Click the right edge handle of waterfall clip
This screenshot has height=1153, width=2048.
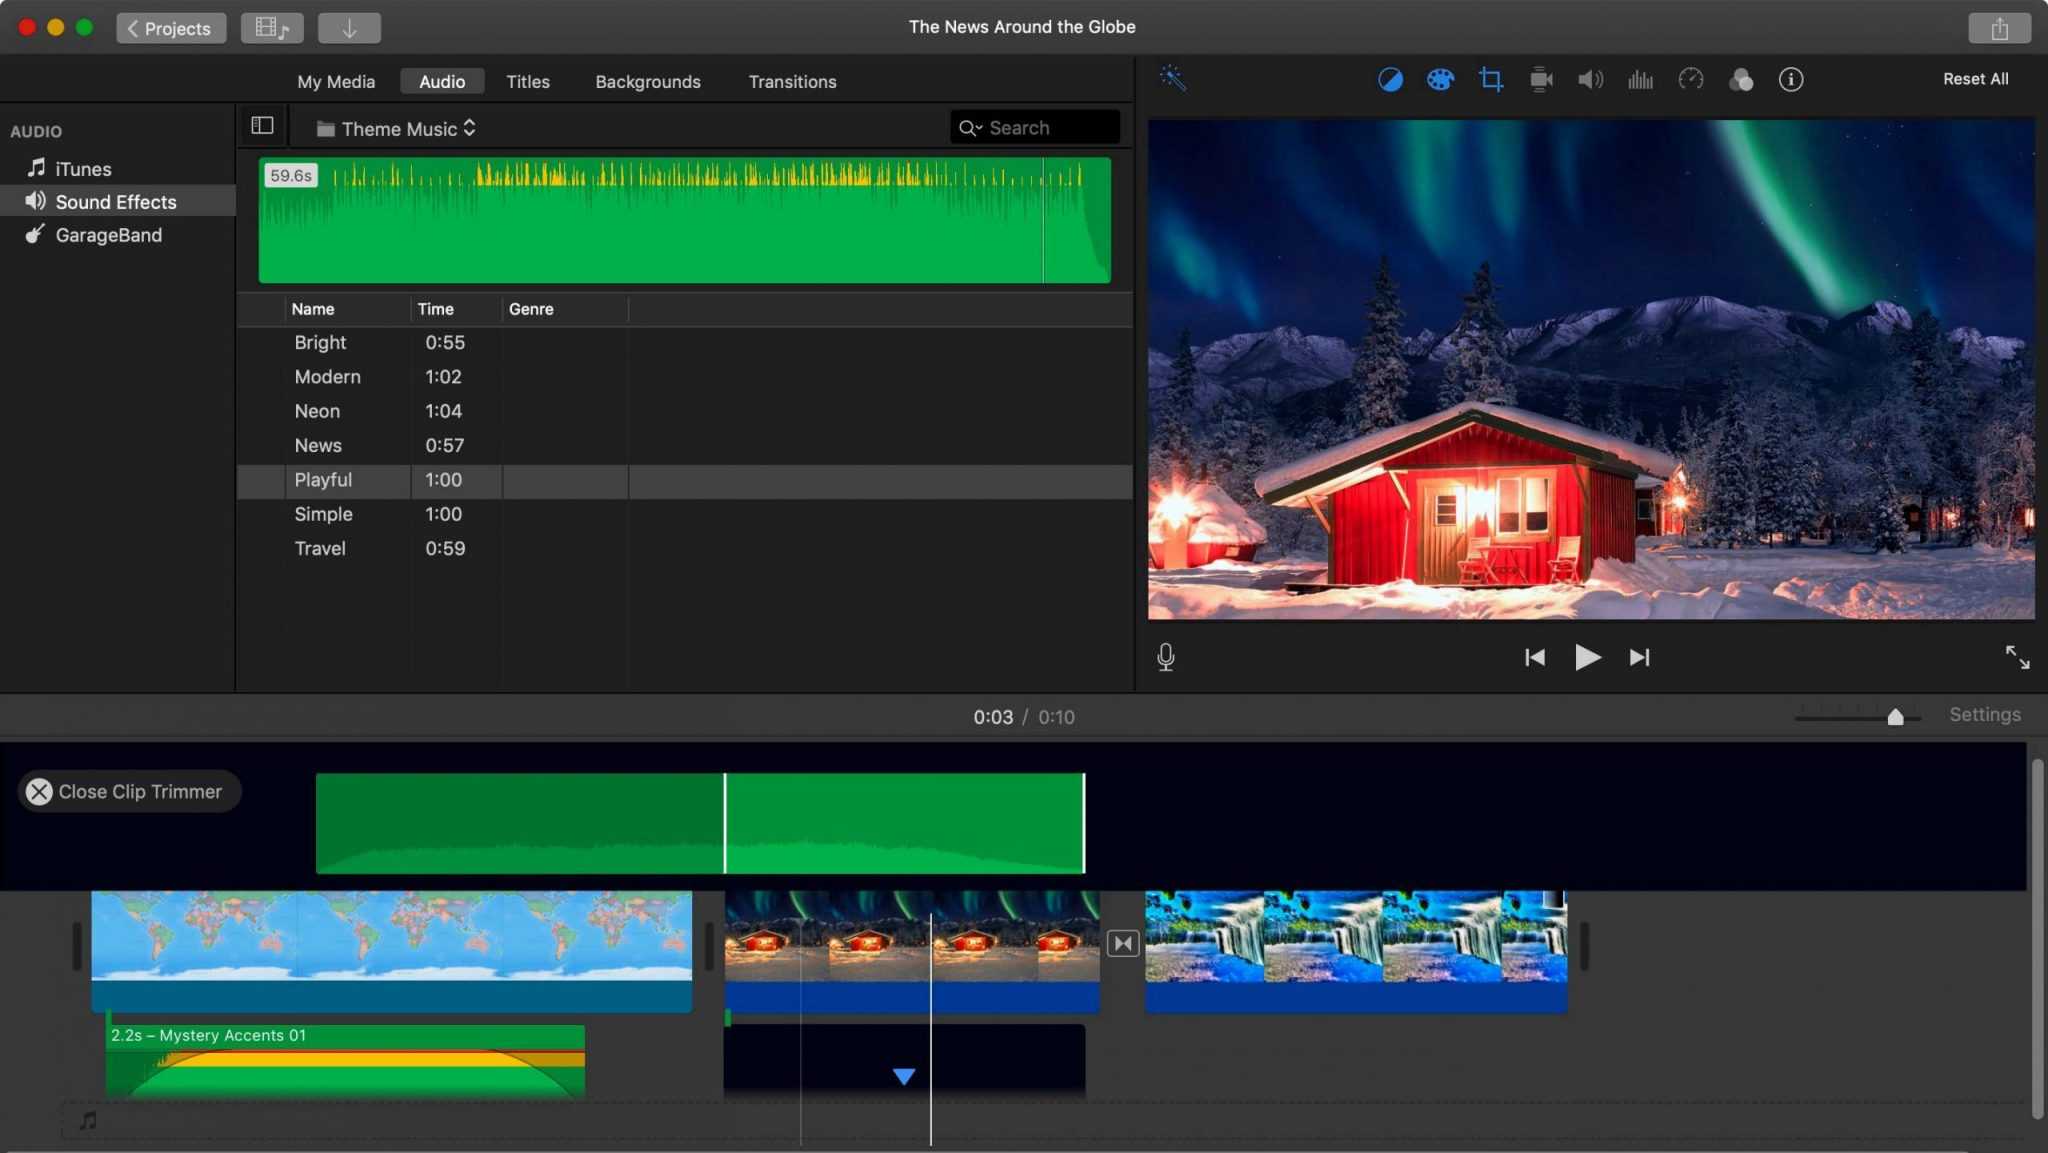tap(1584, 946)
